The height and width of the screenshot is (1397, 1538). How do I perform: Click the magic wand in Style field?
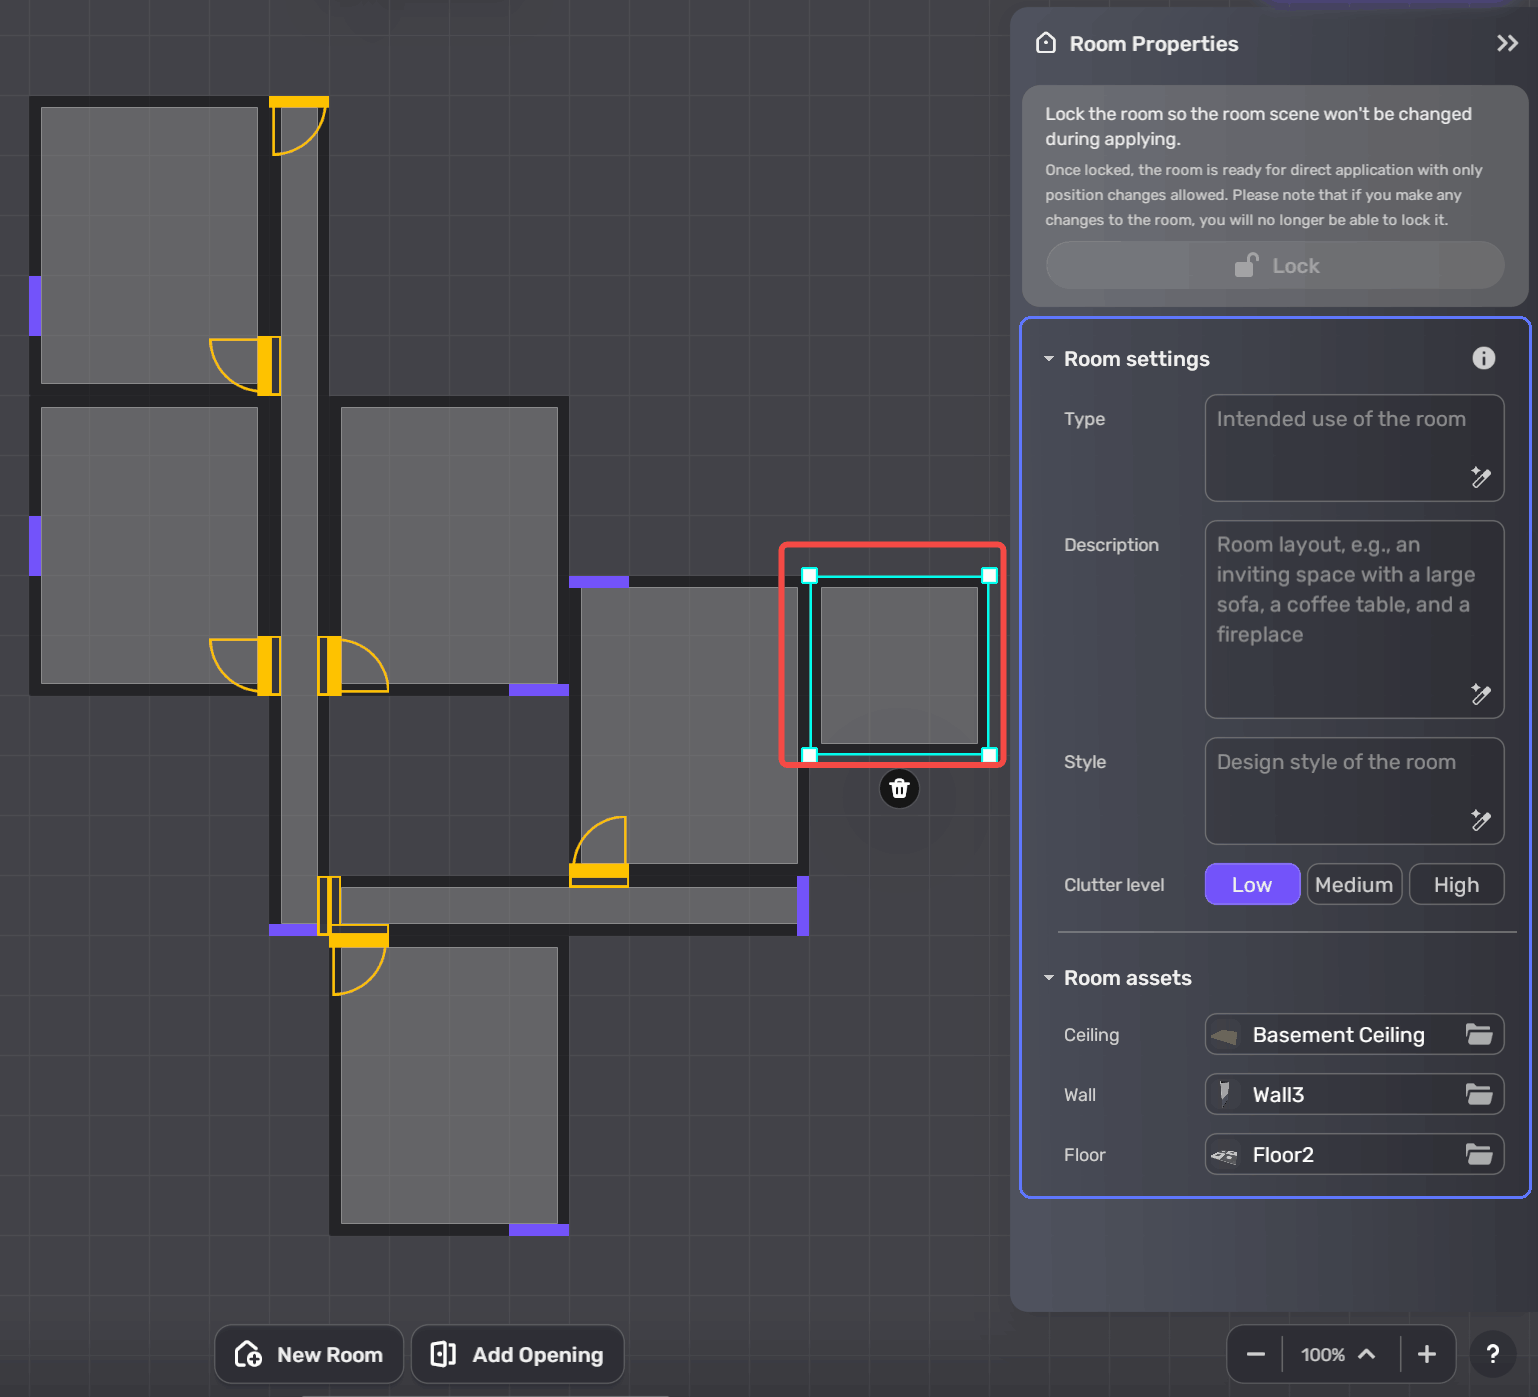(1481, 821)
